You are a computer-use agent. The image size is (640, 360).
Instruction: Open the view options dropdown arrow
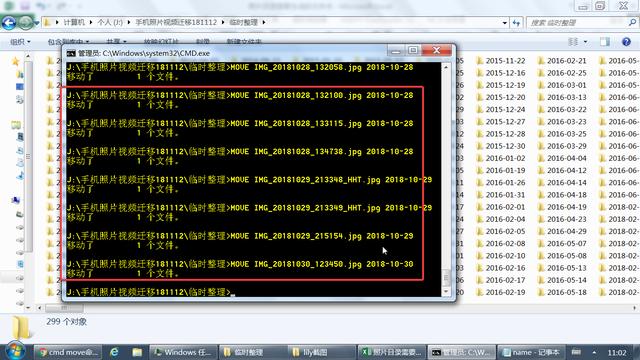pyautogui.click(x=585, y=42)
